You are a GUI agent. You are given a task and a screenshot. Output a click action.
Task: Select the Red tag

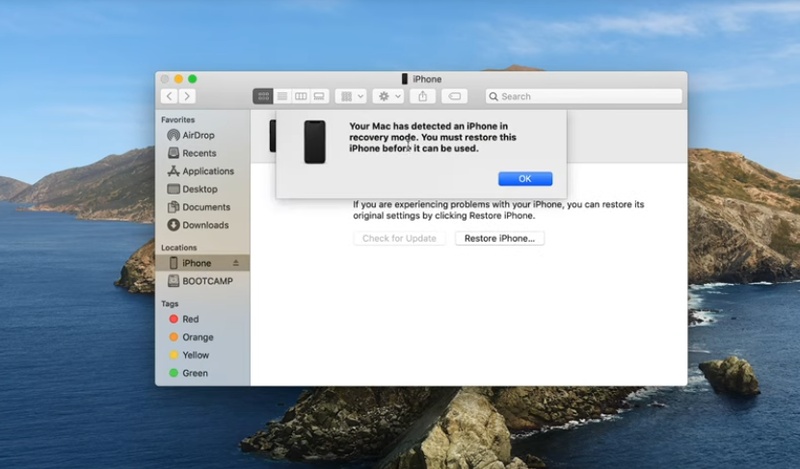point(203,319)
